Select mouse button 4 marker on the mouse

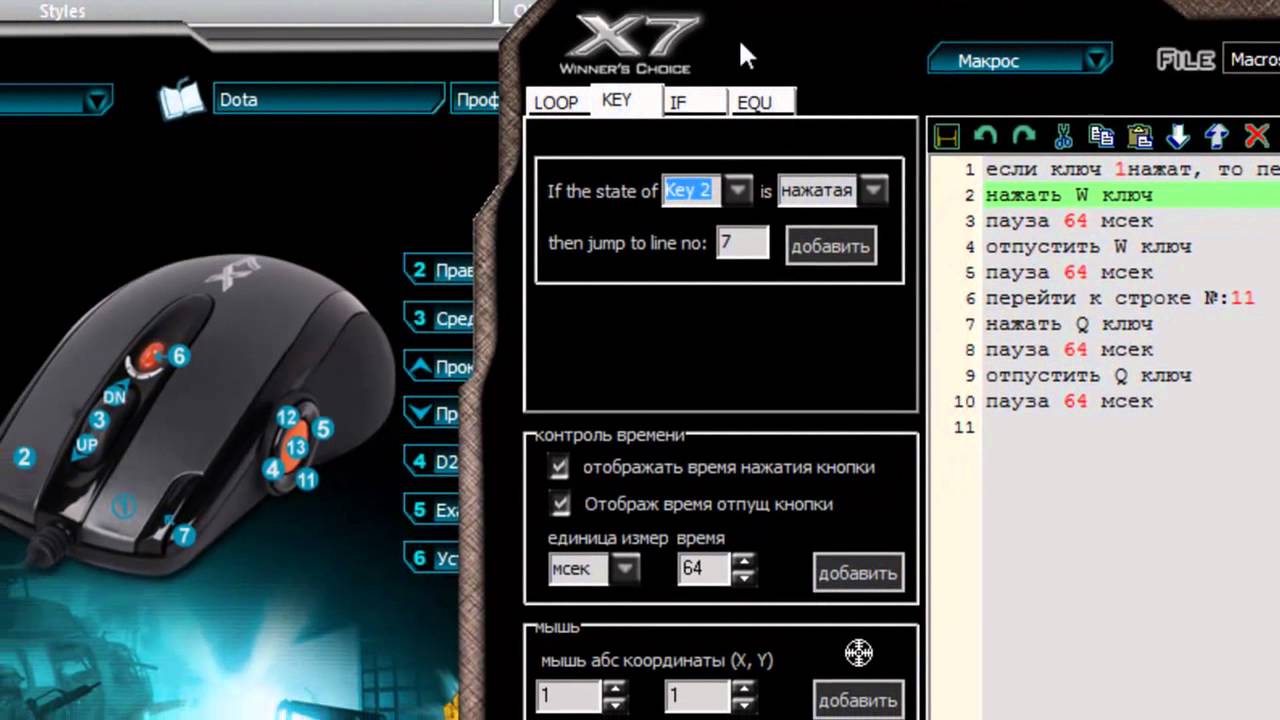[x=272, y=468]
